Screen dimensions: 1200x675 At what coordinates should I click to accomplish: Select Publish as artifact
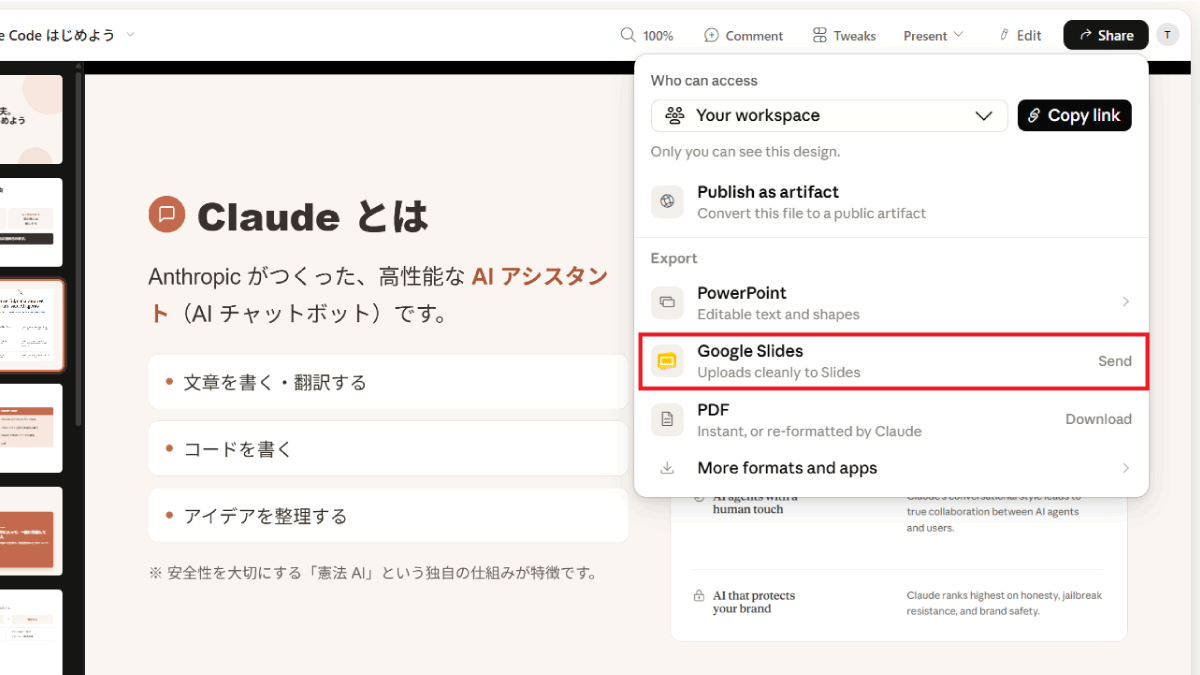892,201
